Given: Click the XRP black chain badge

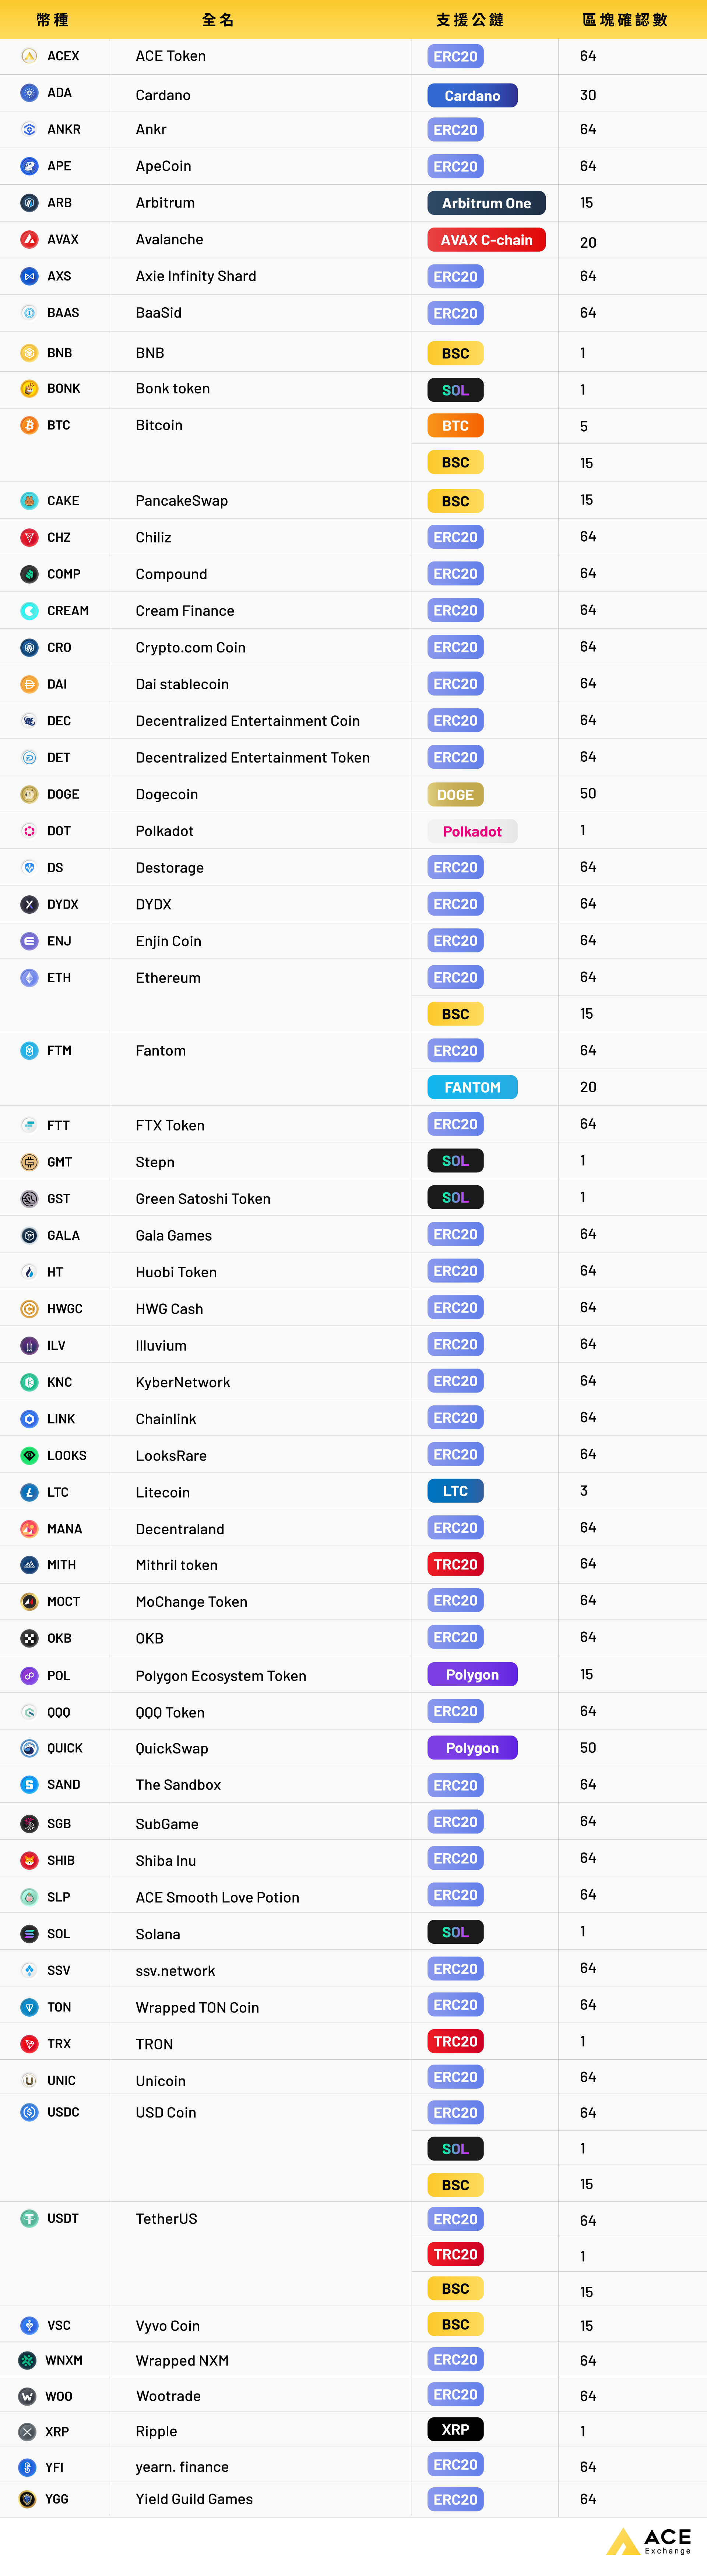Looking at the screenshot, I should 455,2429.
